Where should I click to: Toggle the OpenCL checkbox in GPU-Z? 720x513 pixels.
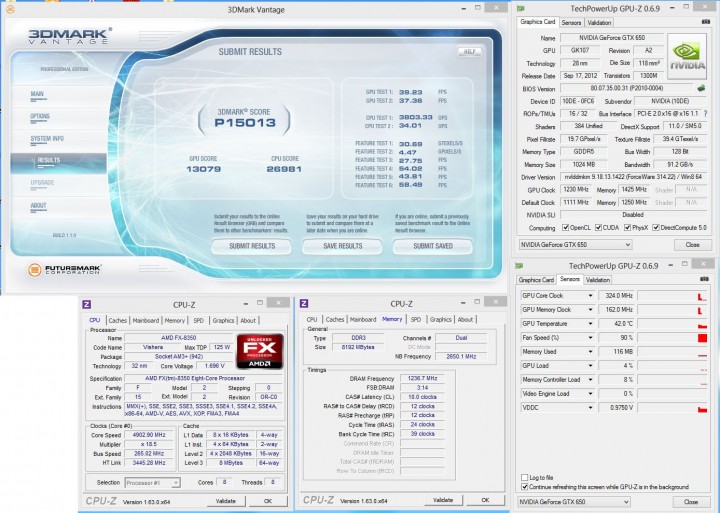click(x=566, y=227)
